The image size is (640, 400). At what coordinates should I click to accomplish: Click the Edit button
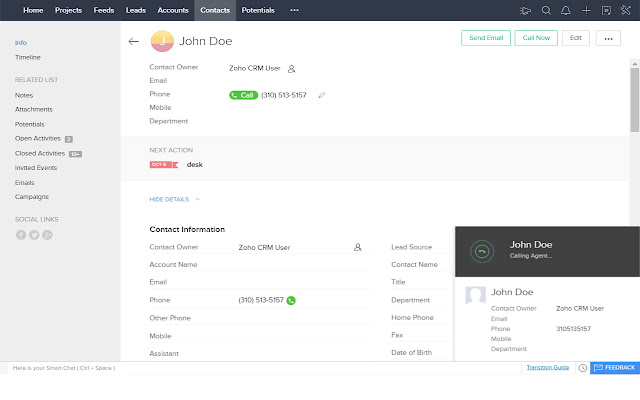point(576,38)
